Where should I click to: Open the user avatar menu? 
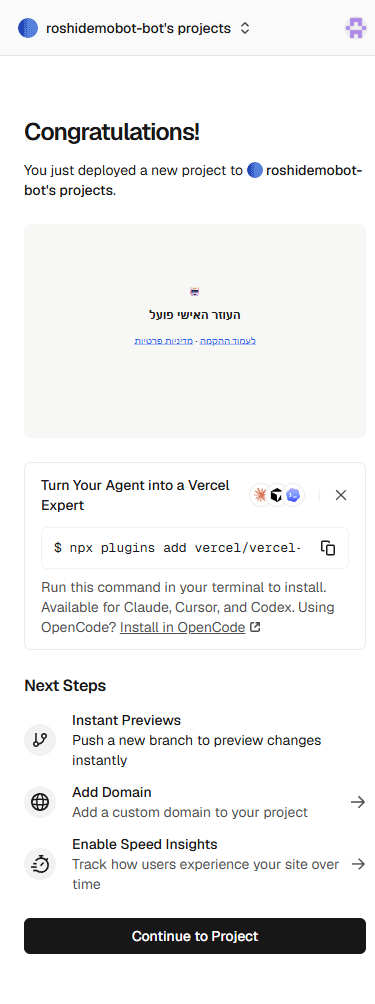(x=355, y=28)
